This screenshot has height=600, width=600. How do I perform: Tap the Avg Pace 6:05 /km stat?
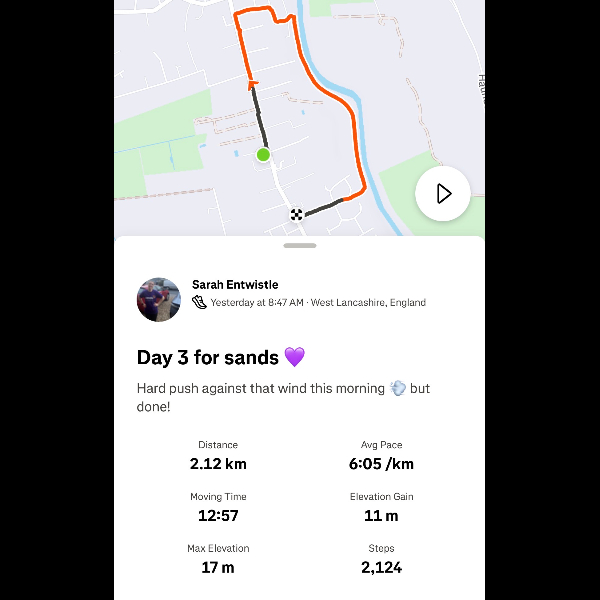[x=381, y=455]
